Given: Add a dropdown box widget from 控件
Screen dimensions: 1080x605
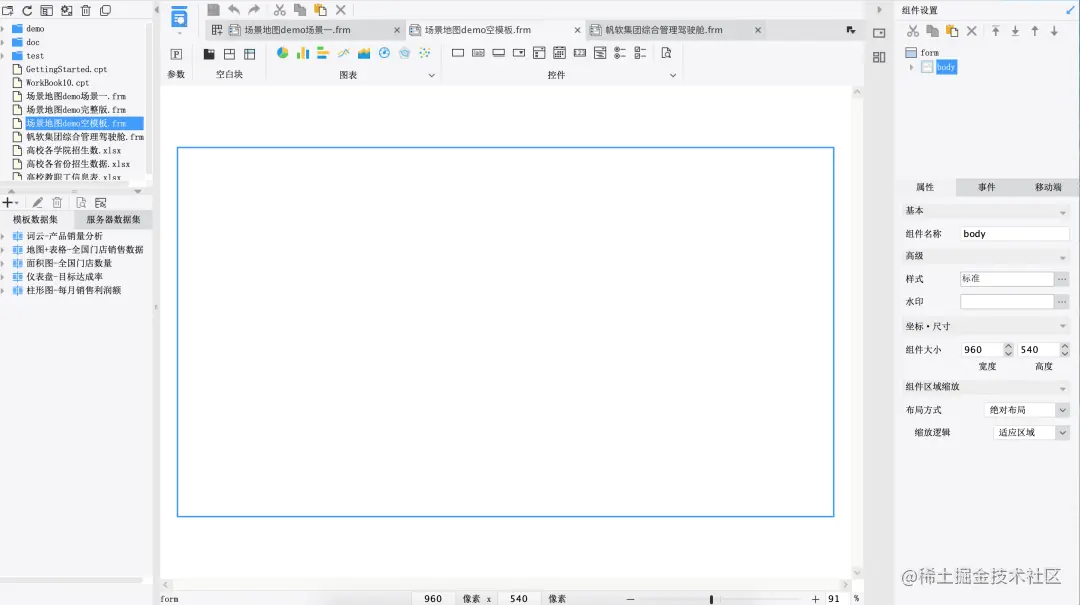Looking at the screenshot, I should coord(519,53).
